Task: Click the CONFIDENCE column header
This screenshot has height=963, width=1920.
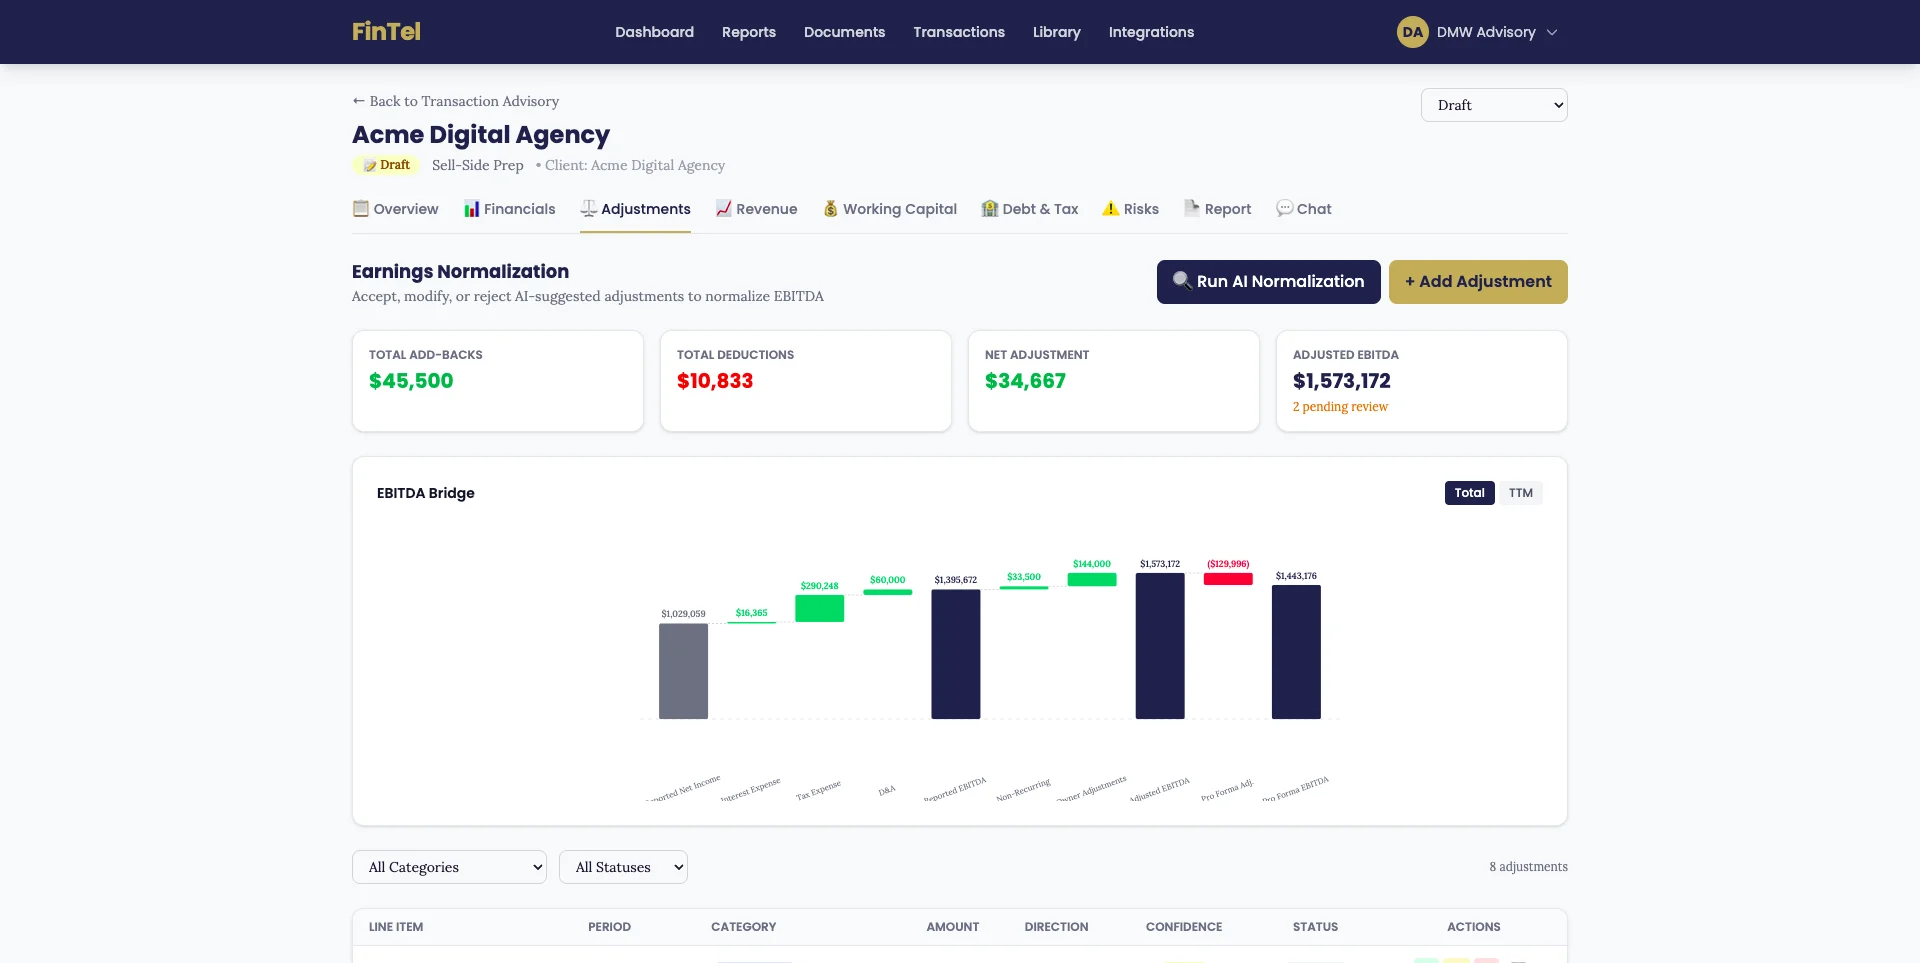Action: coord(1184,927)
